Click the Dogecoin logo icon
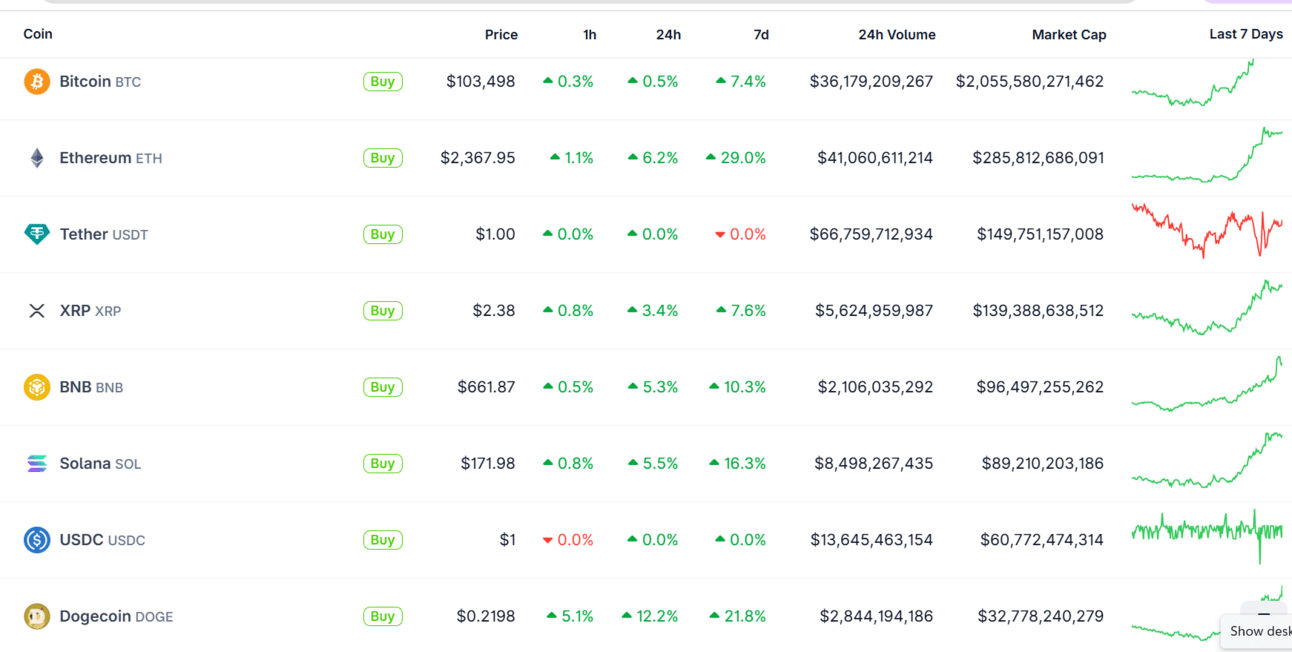 [37, 617]
